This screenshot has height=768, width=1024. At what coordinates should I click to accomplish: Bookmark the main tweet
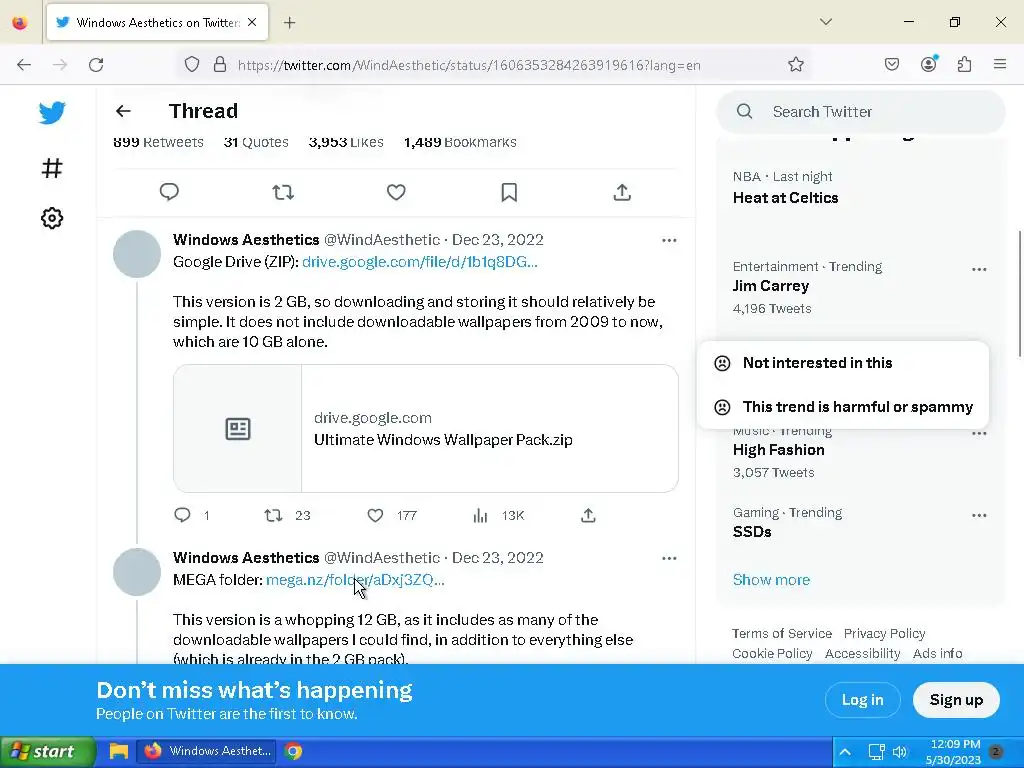point(509,192)
